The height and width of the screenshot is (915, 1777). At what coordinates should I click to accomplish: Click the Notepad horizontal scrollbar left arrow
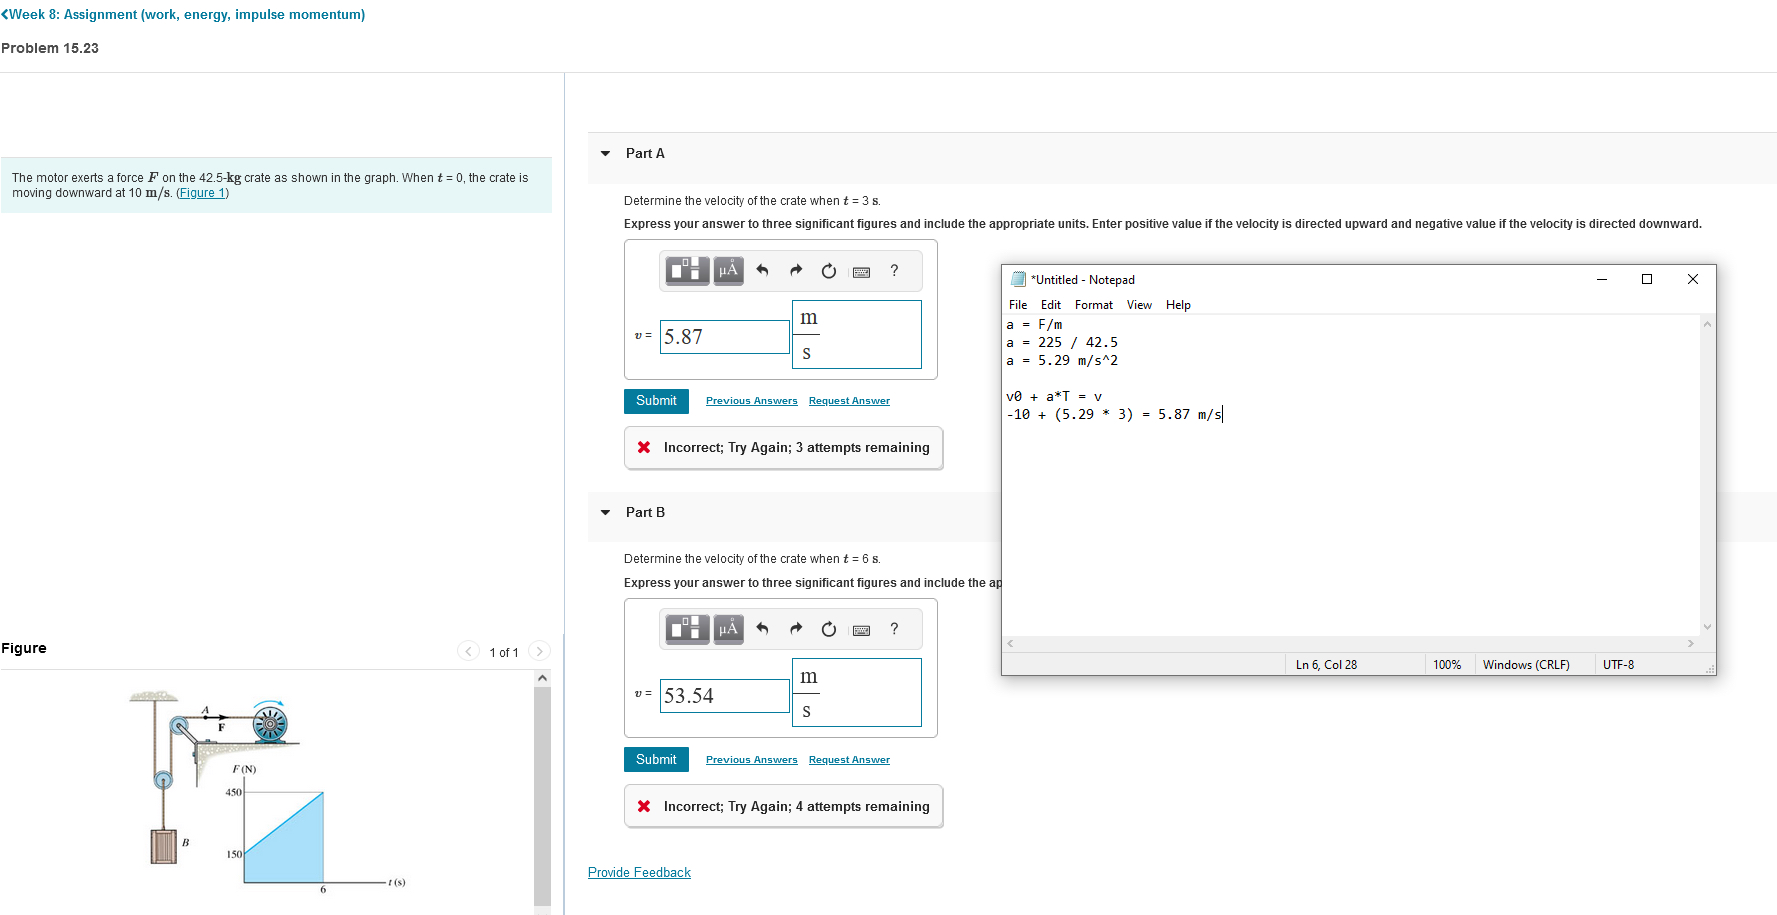(1011, 644)
